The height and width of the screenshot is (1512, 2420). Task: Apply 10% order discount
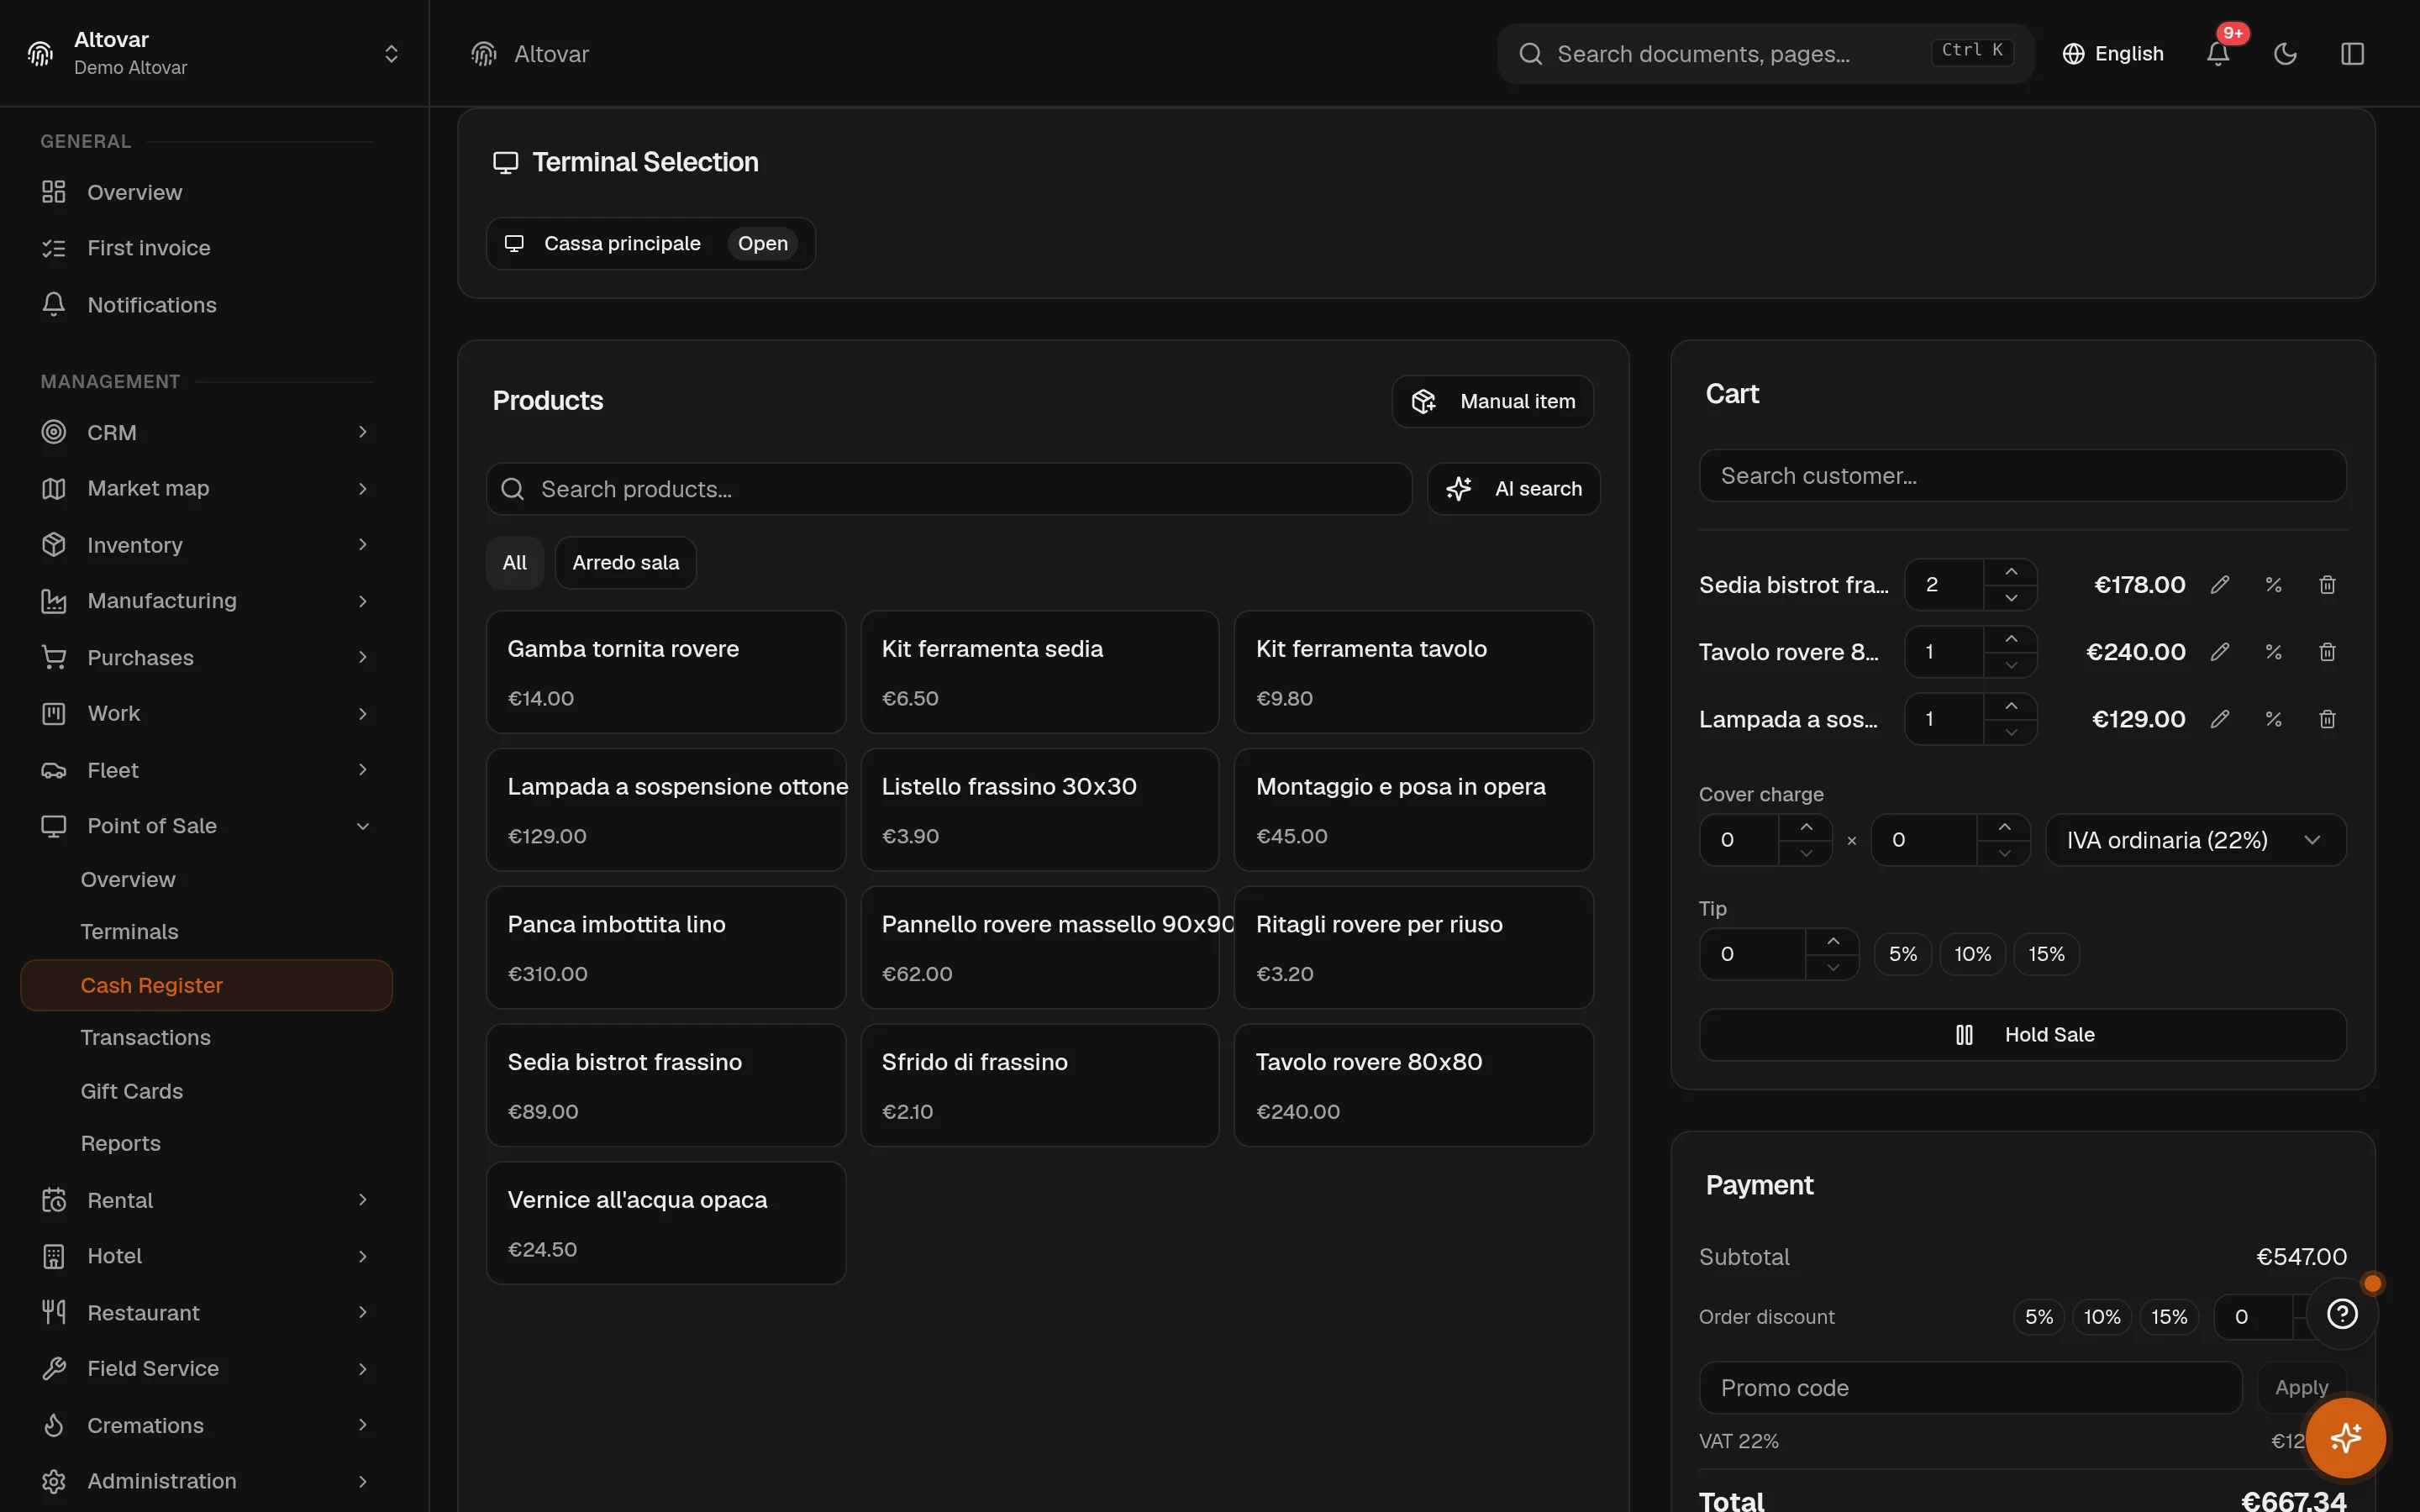tap(2102, 1317)
